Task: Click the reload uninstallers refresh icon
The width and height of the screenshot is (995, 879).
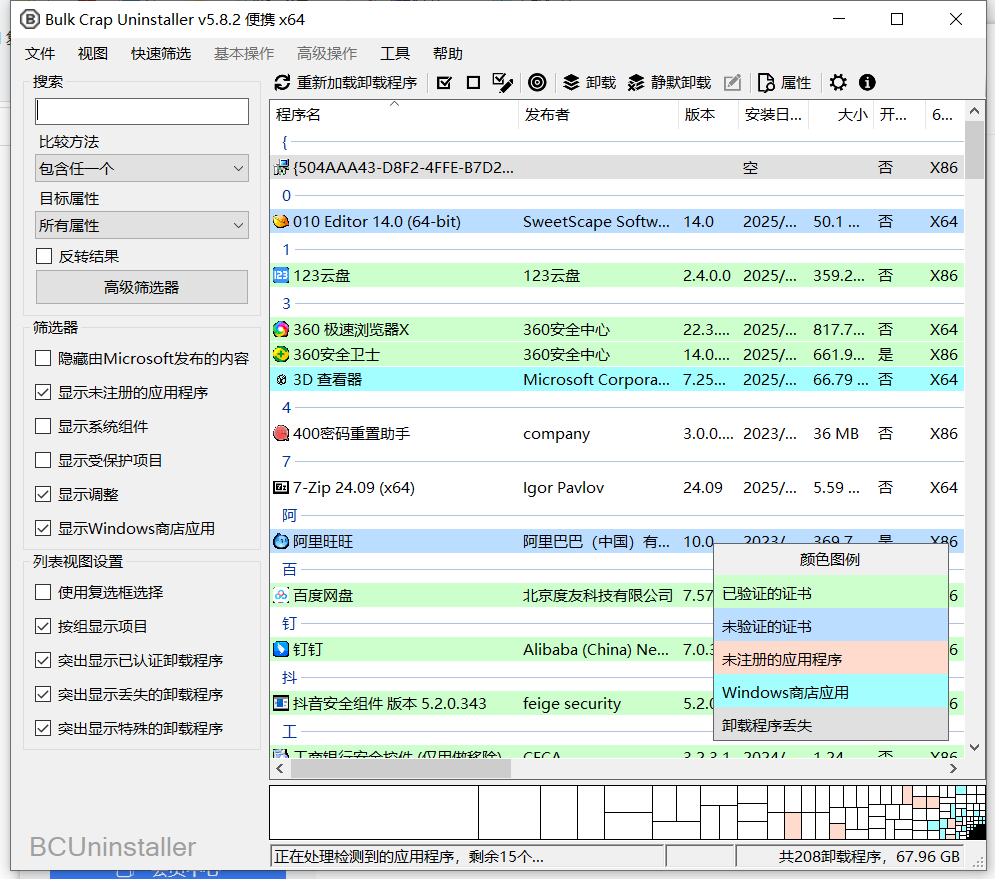Action: [x=282, y=83]
